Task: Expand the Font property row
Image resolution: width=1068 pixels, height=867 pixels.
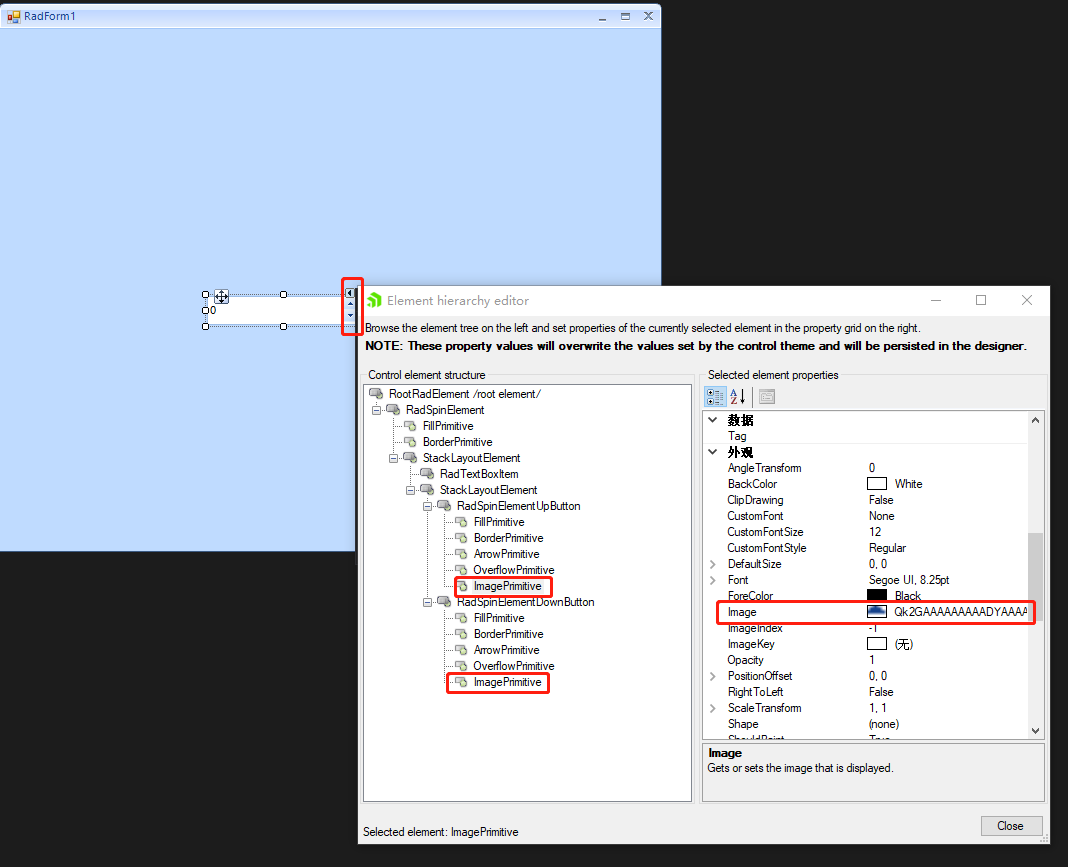Action: [713, 580]
